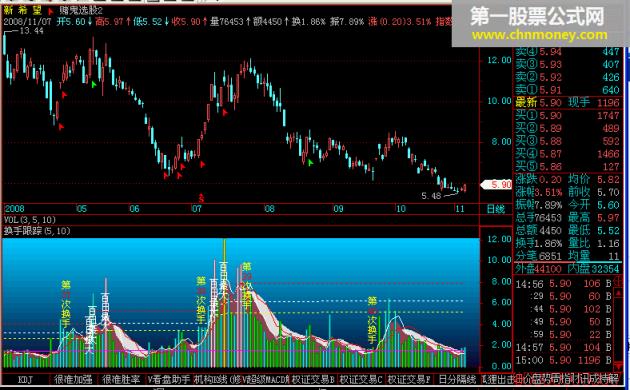
Task: Click the 15:00 5.90 1196 trade row
Action: point(564,360)
